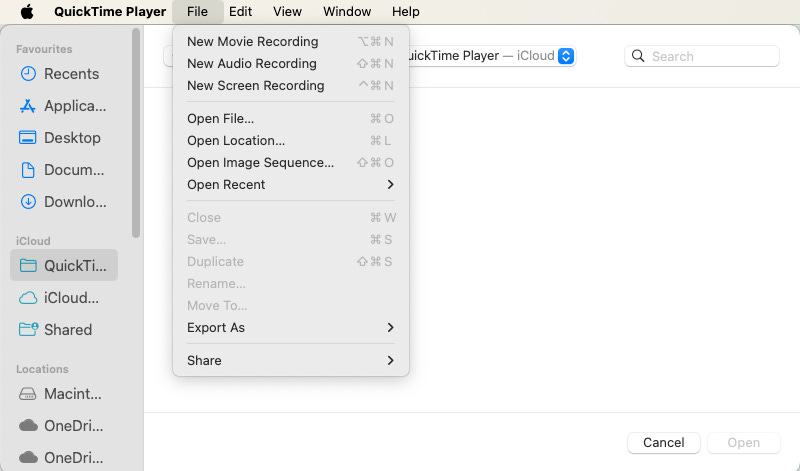Screen dimensions: 800x471
Task: Select the second OneDrive location
Action: 64,457
